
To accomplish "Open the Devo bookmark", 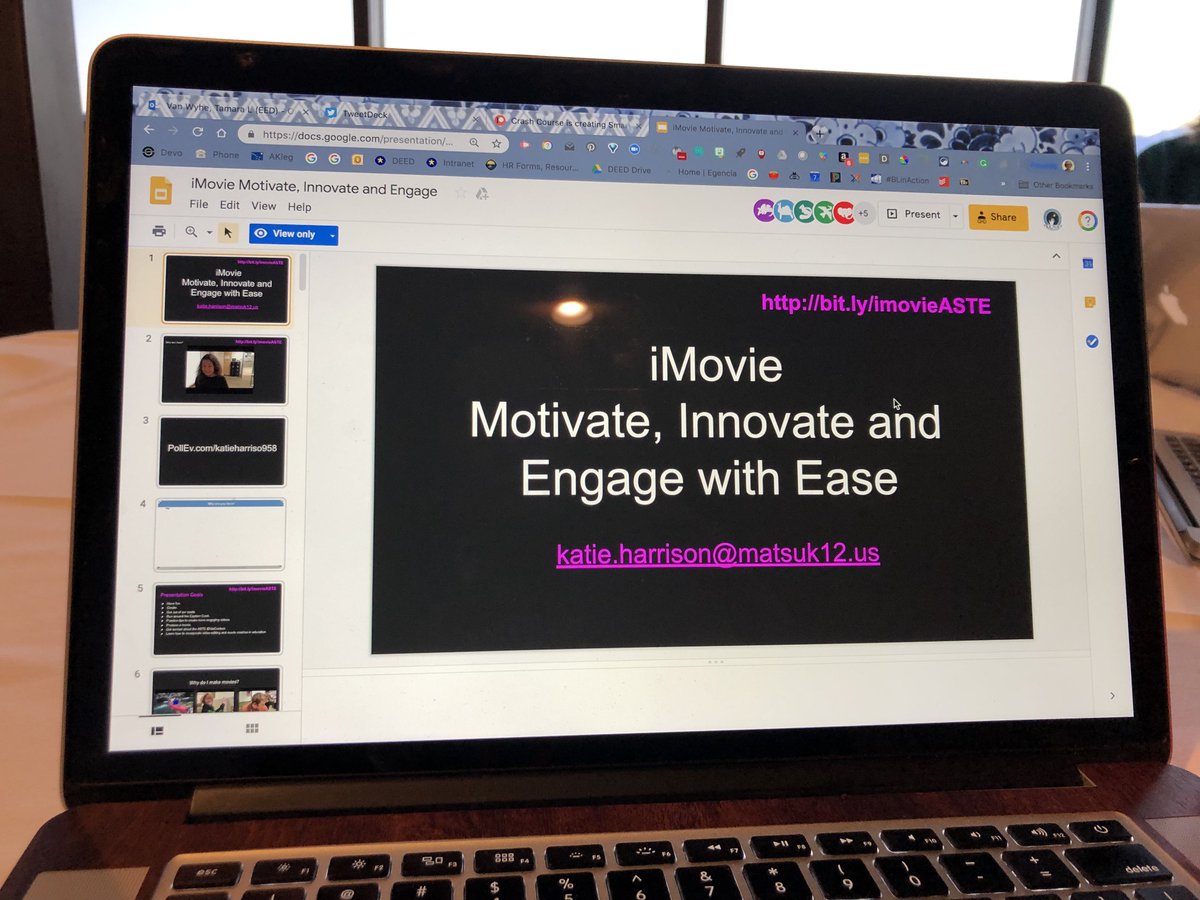I will click(x=163, y=152).
